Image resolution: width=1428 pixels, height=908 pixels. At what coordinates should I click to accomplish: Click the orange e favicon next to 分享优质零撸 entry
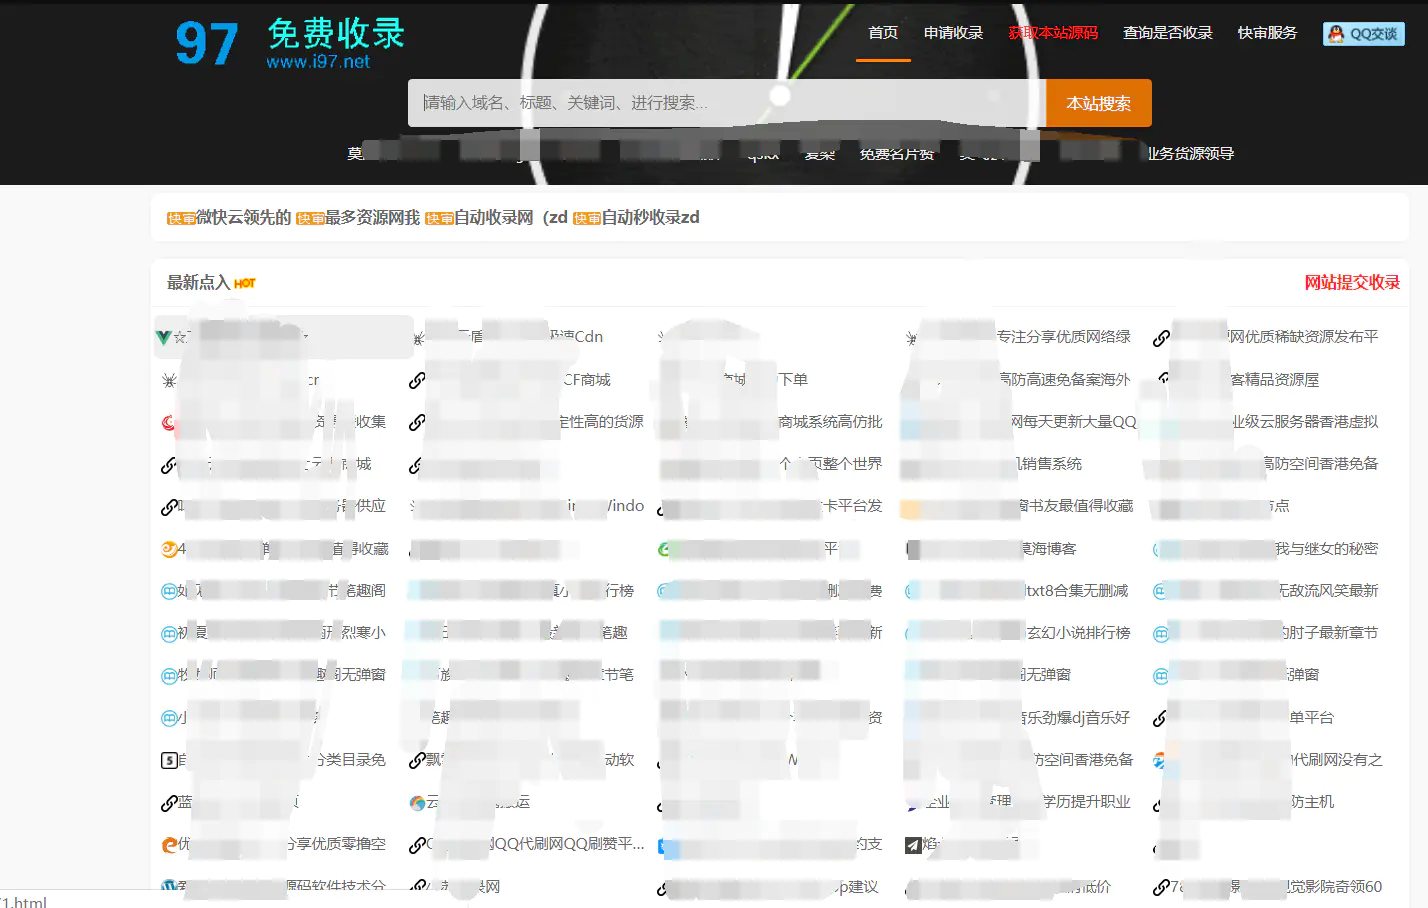[x=169, y=844]
